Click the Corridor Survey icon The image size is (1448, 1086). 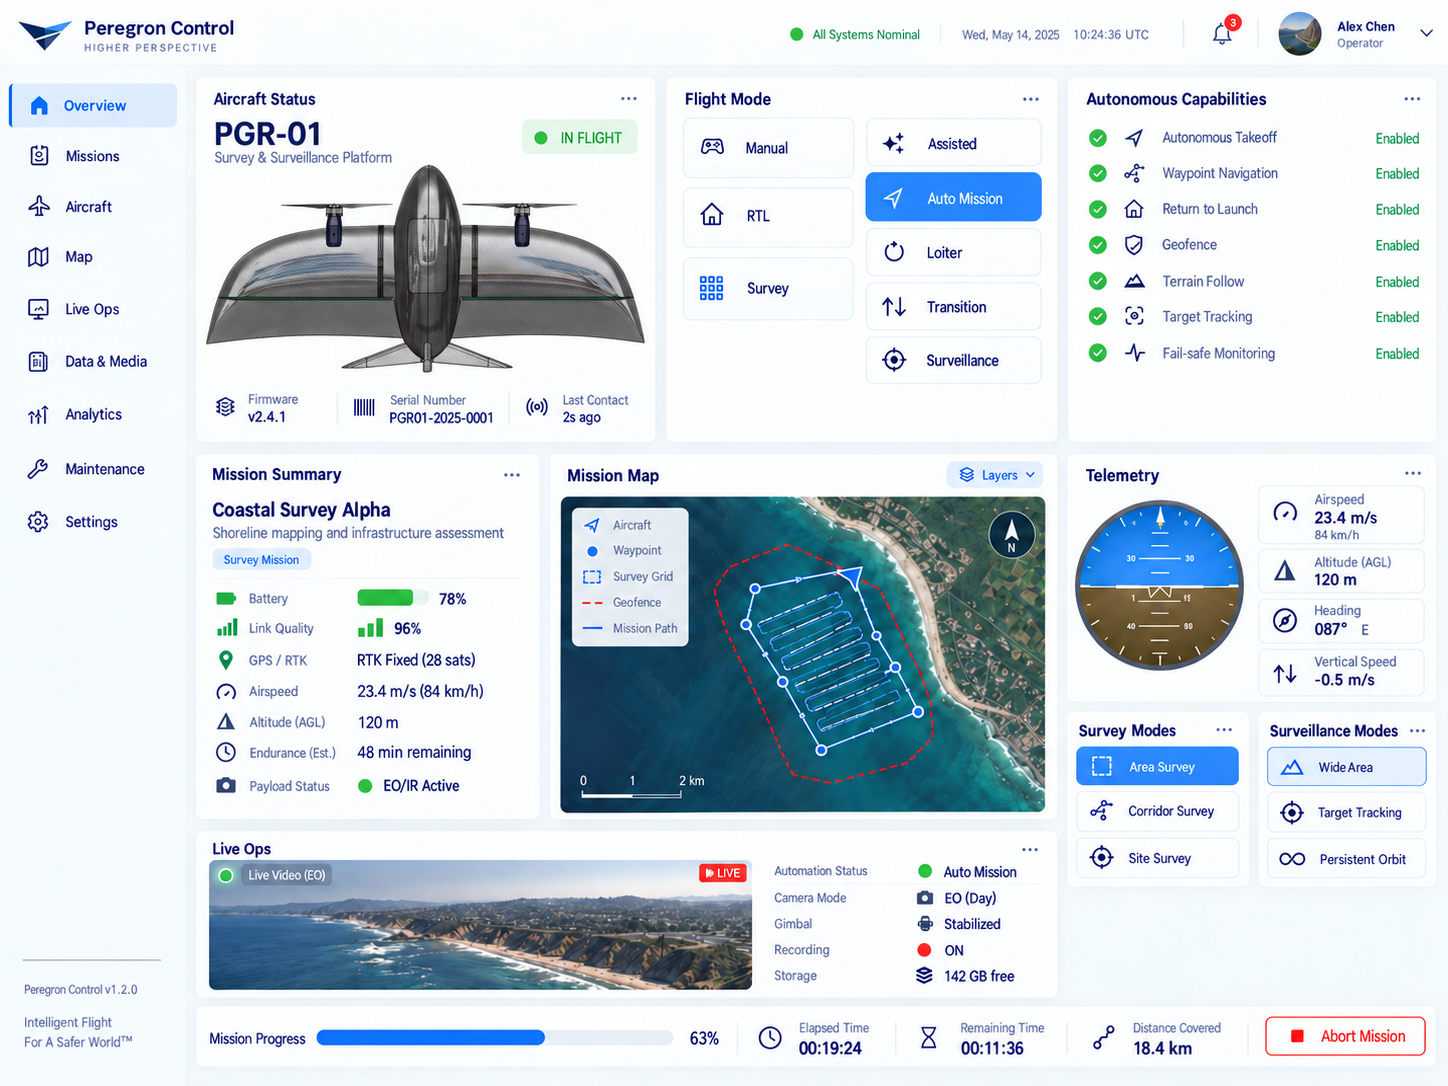[x=1101, y=811]
